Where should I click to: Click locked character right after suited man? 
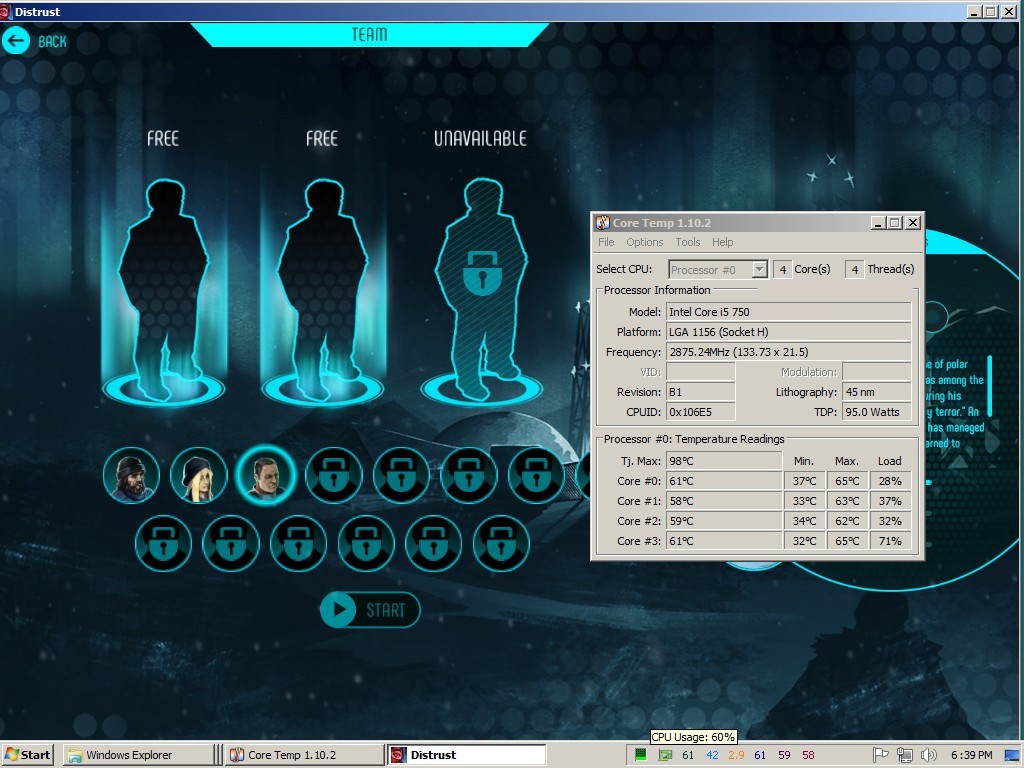tap(334, 475)
